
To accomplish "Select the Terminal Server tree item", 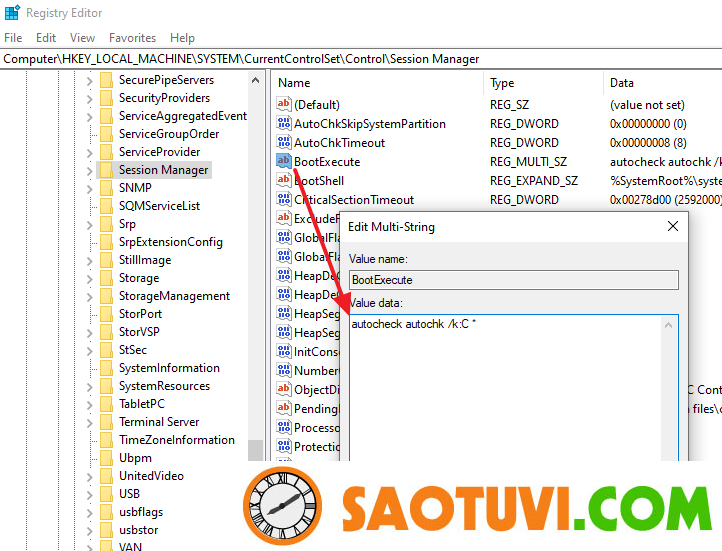I will [x=159, y=422].
